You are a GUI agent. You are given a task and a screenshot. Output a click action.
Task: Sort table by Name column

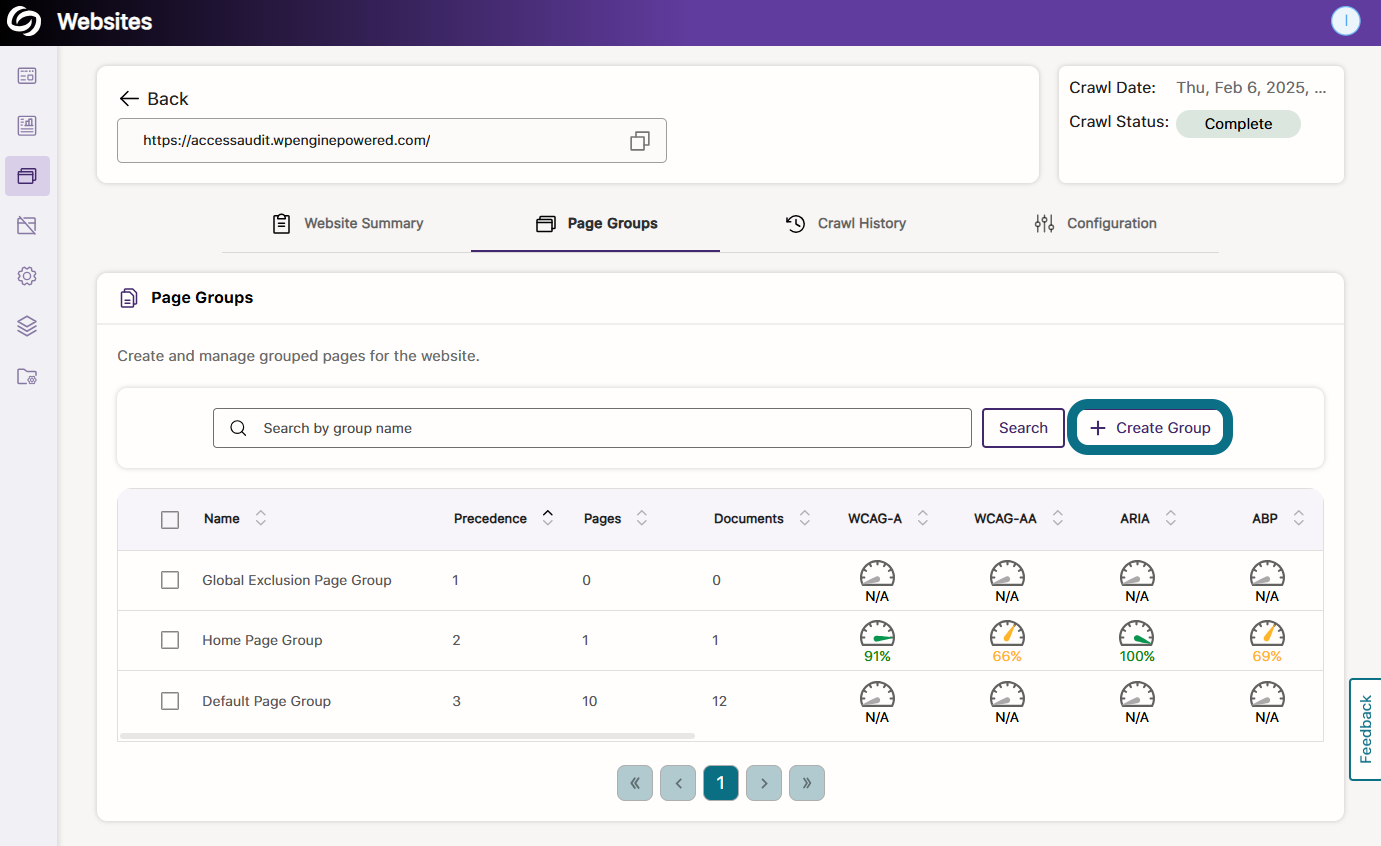261,518
